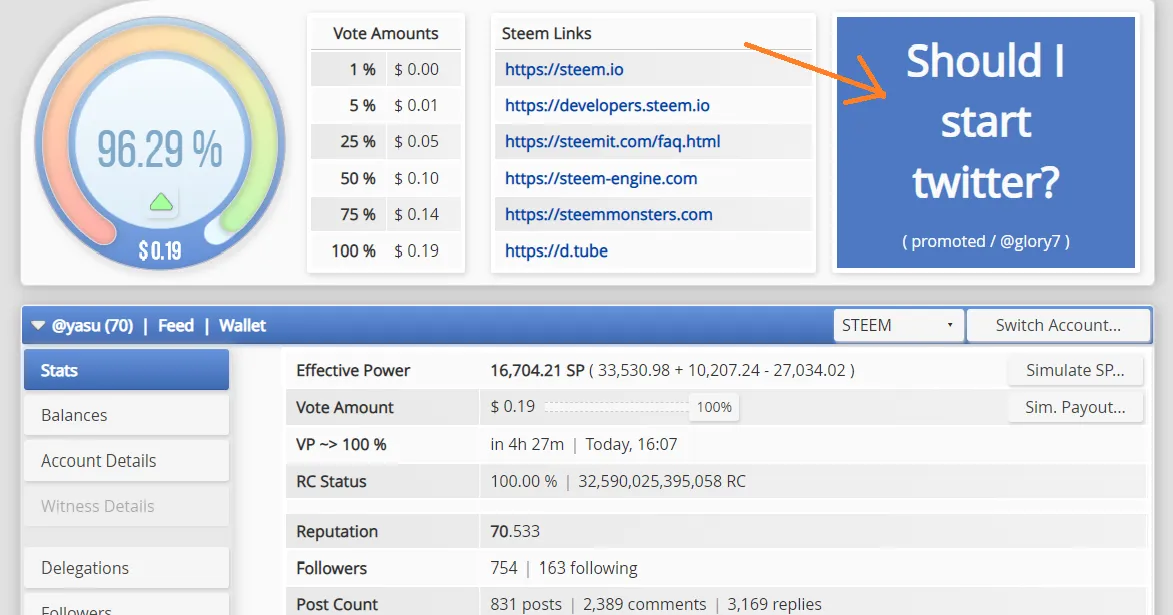Open the https://d.tube link
Image resolution: width=1173 pixels, height=615 pixels.
tap(556, 251)
